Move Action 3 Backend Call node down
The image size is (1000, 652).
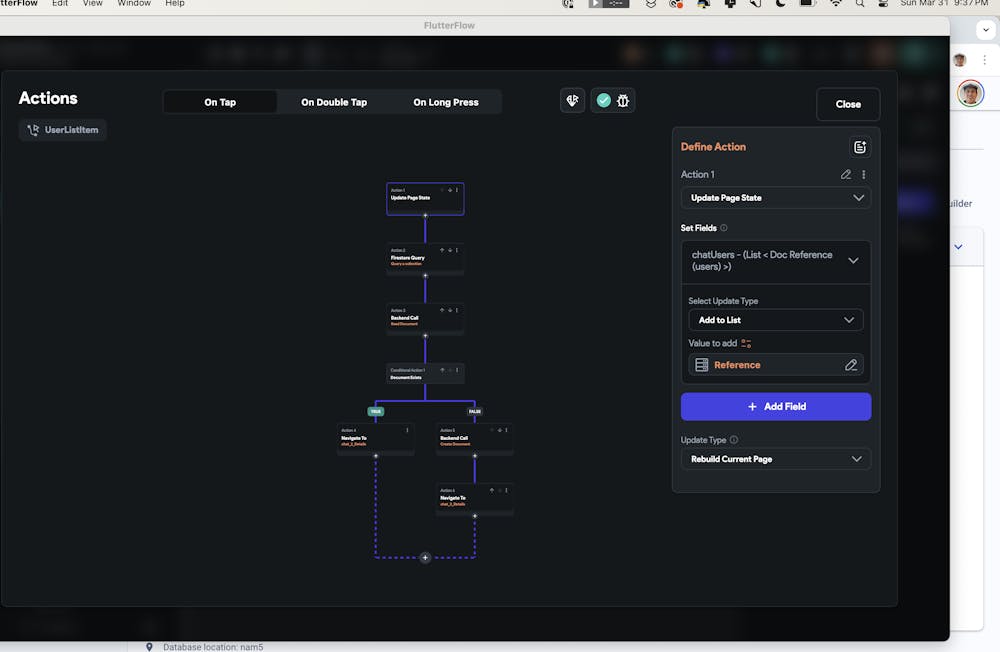pos(450,310)
